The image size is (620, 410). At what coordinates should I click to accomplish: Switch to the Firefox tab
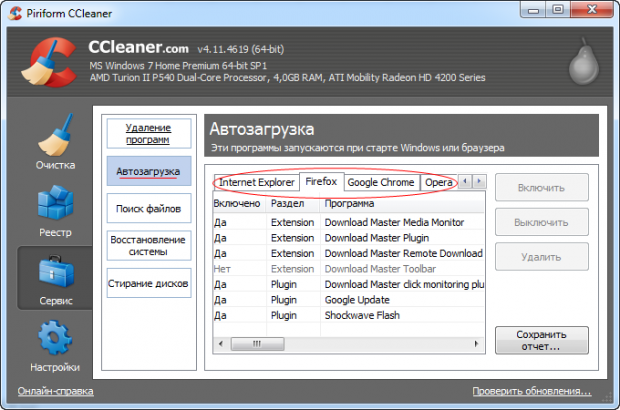coord(321,181)
